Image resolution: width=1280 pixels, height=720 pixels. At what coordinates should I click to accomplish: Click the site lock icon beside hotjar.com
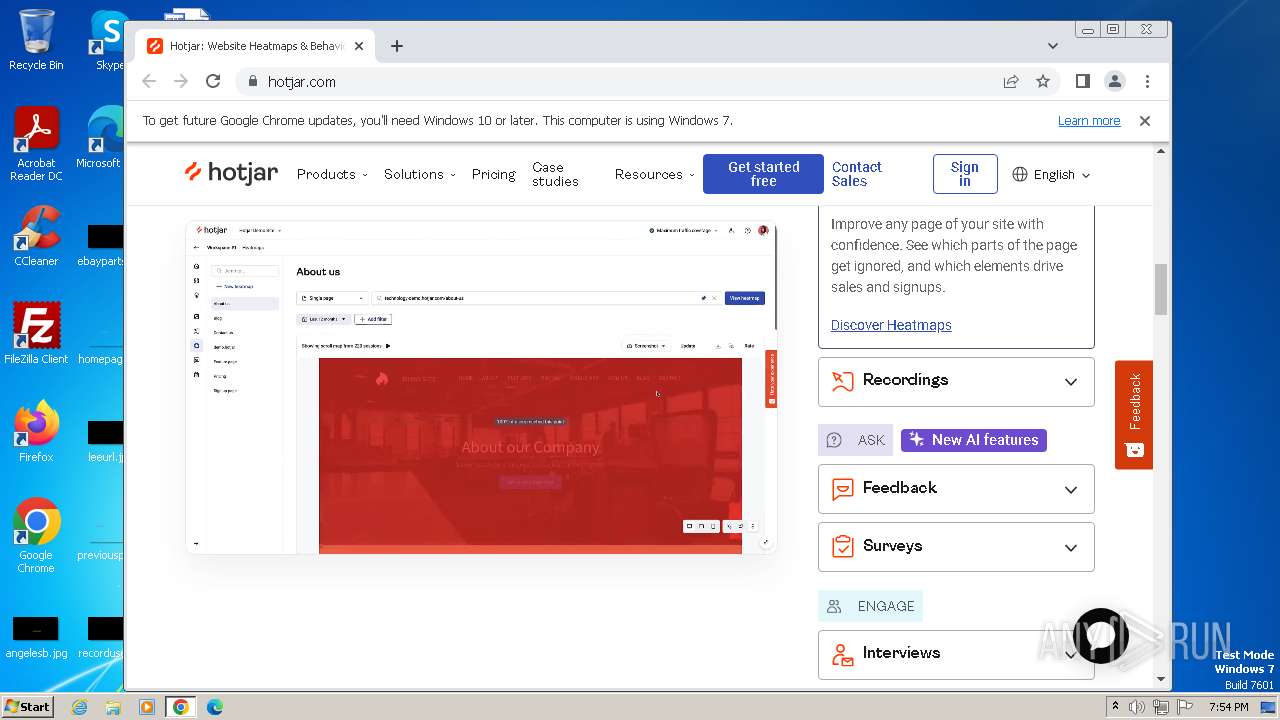tap(252, 81)
